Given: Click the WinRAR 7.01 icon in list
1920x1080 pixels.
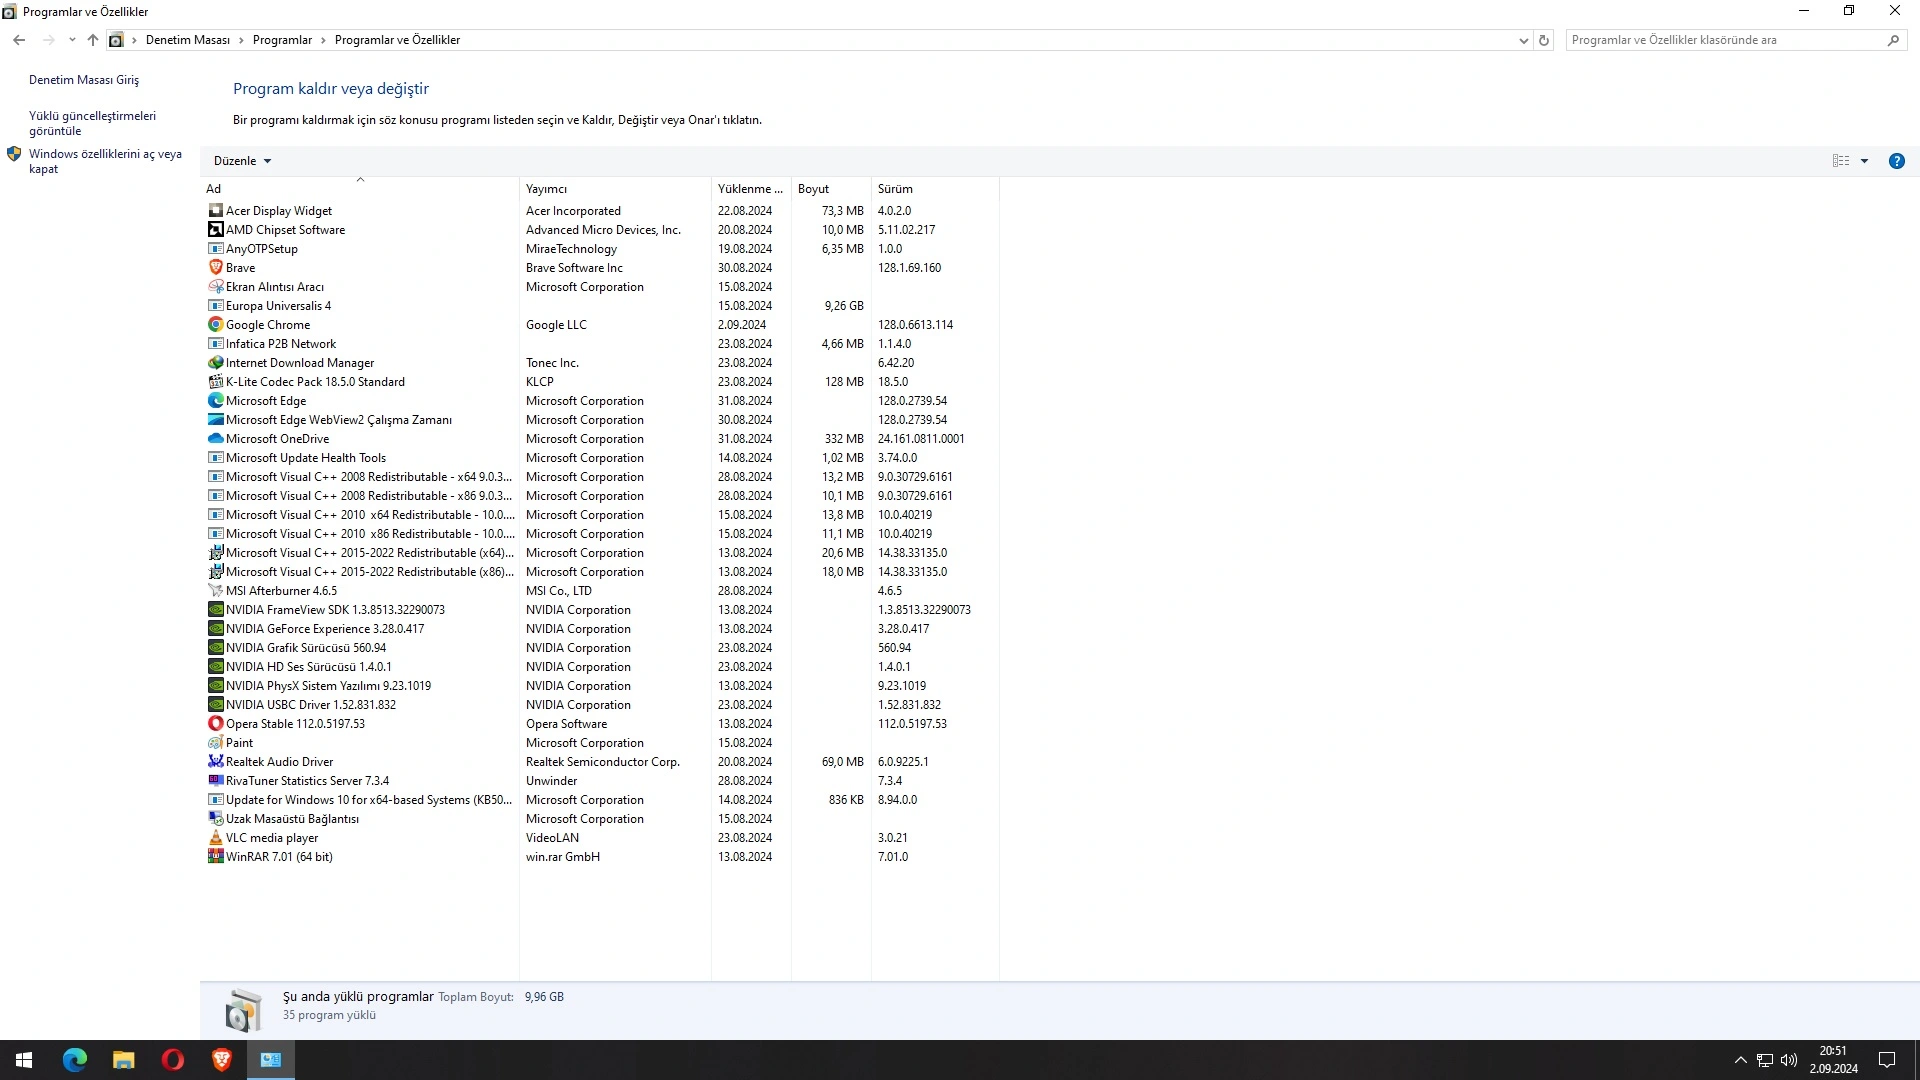Looking at the screenshot, I should (215, 857).
